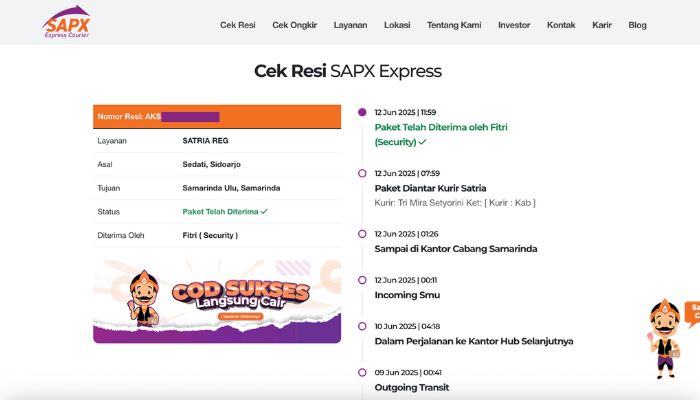The height and width of the screenshot is (400, 700).
Task: Click 'Paket Diantar Kurir Satria' entry
Action: coord(430,188)
